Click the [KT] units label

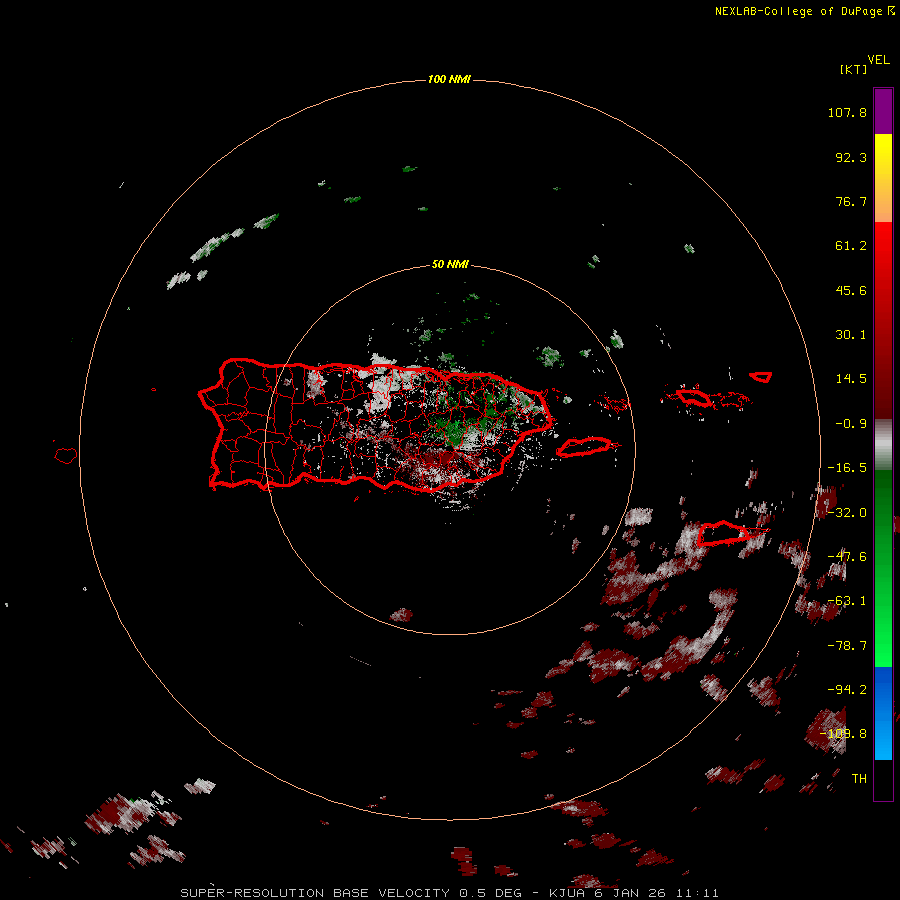click(854, 69)
